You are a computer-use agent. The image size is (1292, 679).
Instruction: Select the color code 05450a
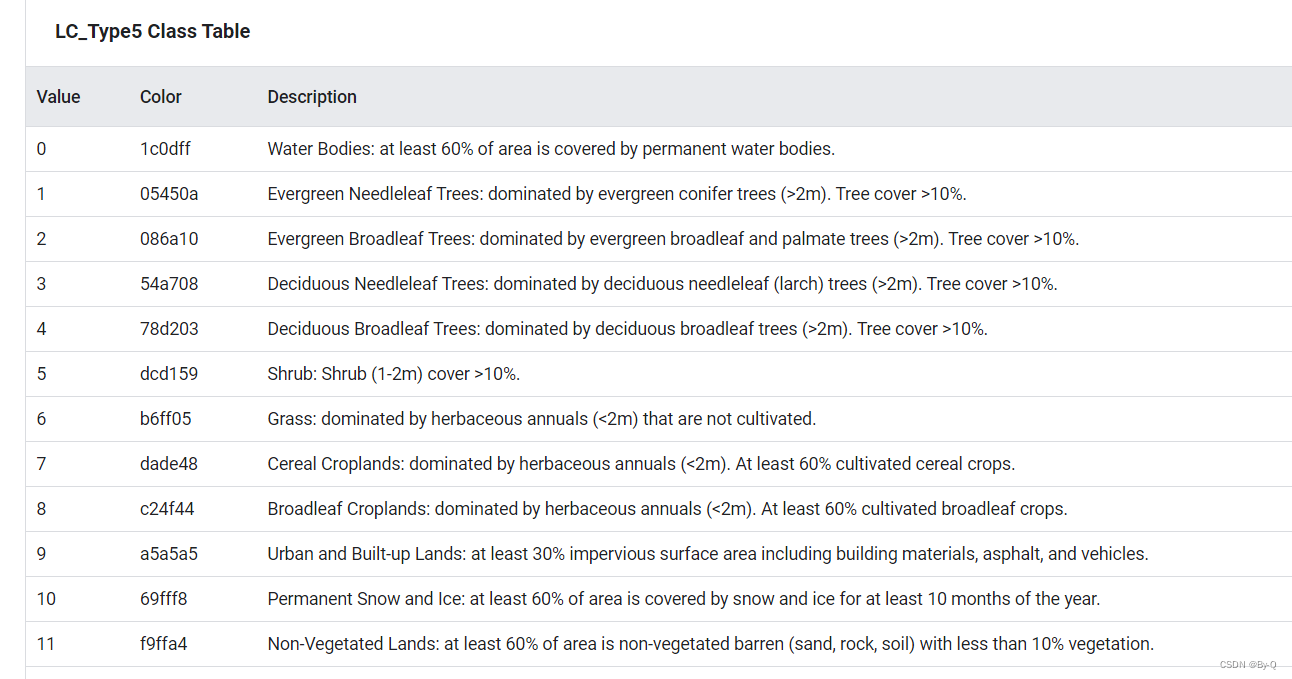tap(169, 194)
